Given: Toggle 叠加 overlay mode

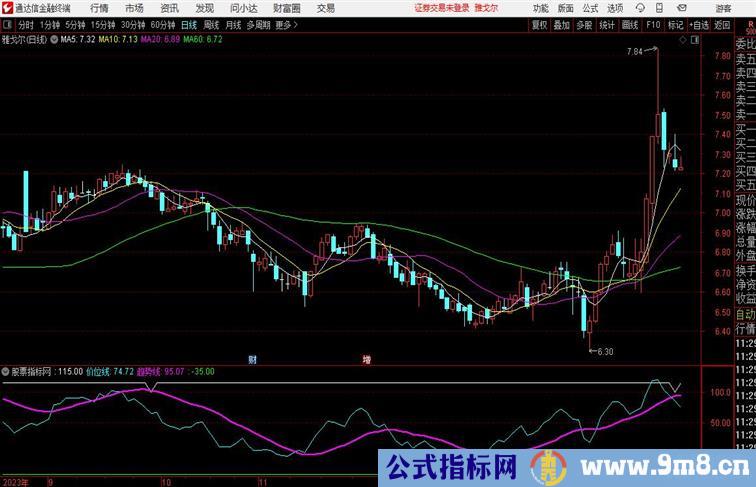Looking at the screenshot, I should pos(561,25).
